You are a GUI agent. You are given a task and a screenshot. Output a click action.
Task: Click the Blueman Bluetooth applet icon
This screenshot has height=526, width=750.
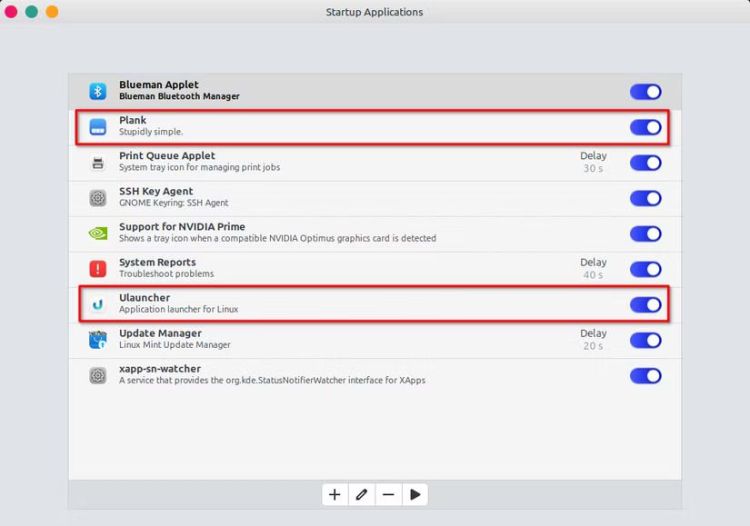(98, 91)
